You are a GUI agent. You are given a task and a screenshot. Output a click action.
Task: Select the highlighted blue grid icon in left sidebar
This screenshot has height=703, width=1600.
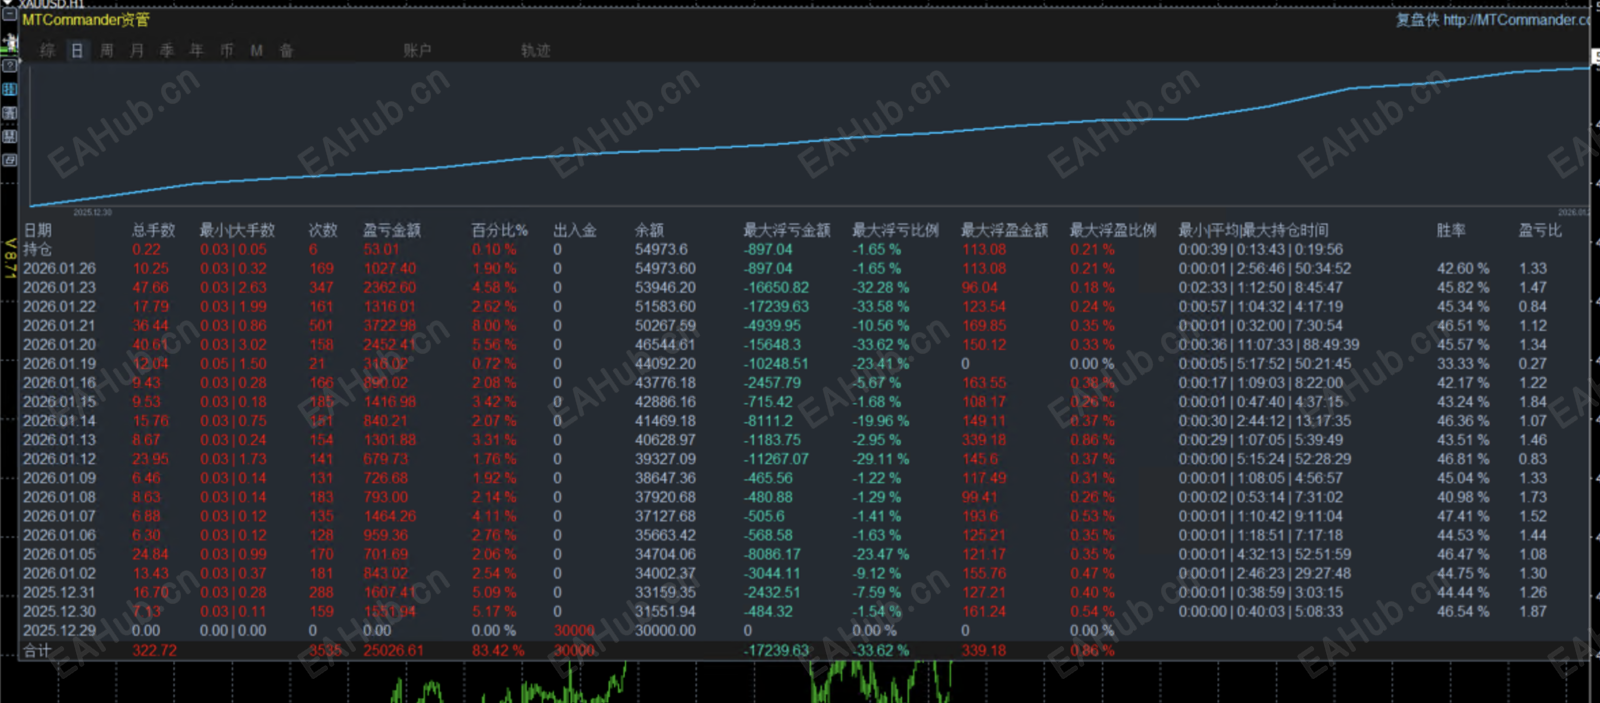tap(9, 90)
